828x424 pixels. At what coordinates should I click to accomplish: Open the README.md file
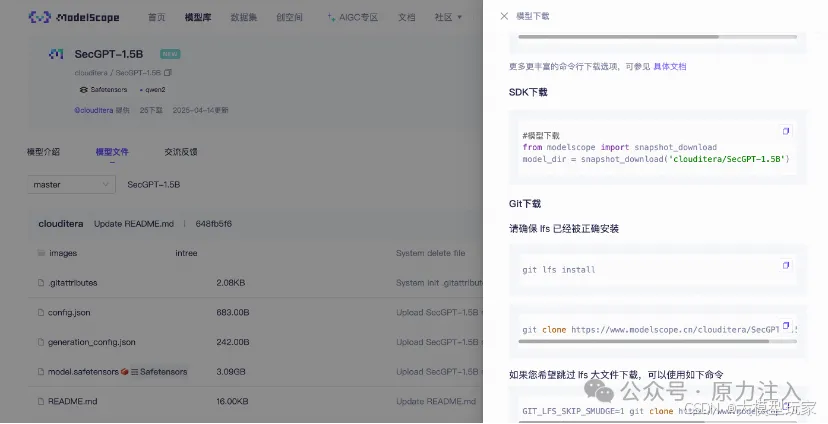coord(73,401)
